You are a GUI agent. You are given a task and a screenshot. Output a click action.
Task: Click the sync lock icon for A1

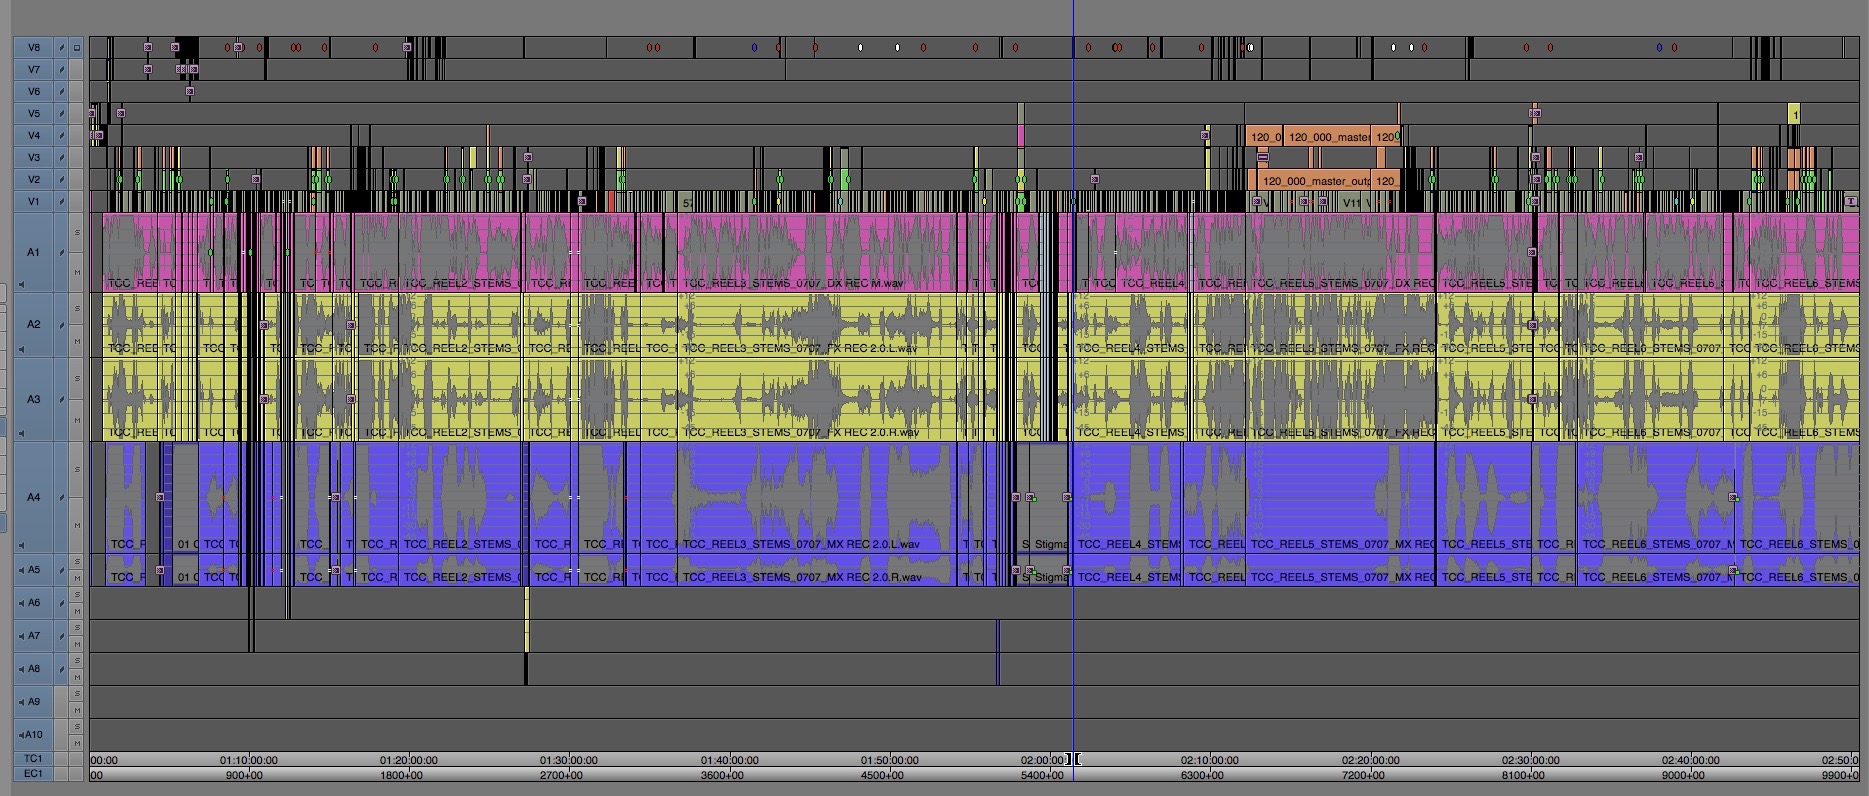(x=62, y=252)
